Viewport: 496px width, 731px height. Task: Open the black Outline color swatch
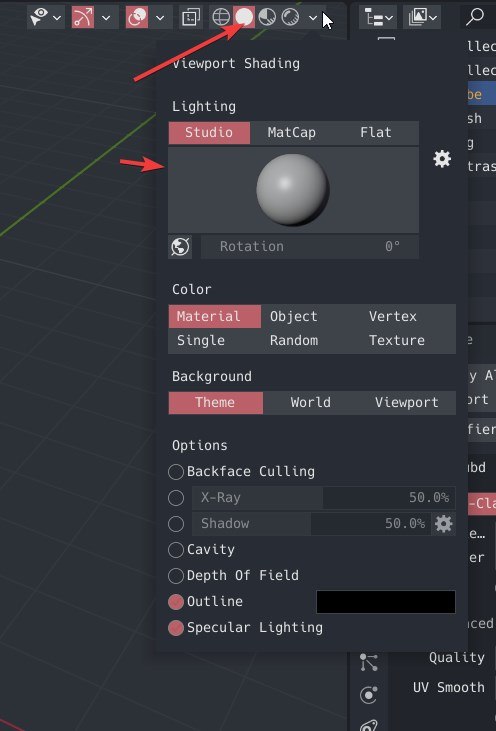coord(386,602)
